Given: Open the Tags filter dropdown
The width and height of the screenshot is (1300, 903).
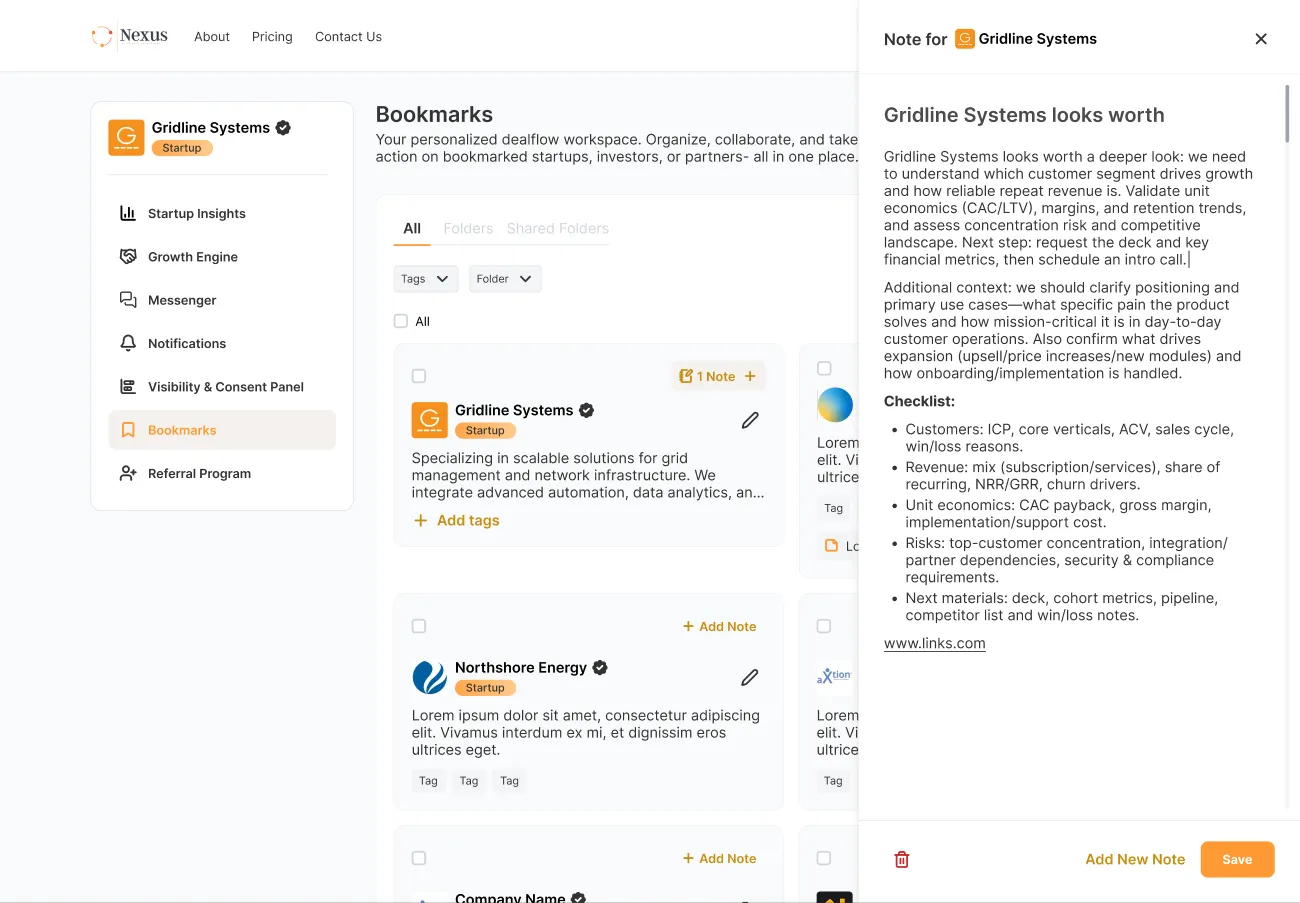Looking at the screenshot, I should pos(426,279).
